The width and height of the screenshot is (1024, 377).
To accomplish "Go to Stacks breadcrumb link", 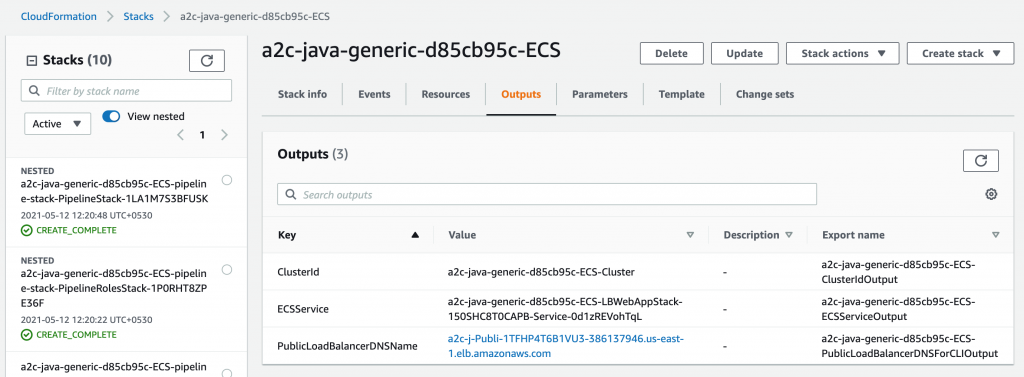I will (x=138, y=16).
